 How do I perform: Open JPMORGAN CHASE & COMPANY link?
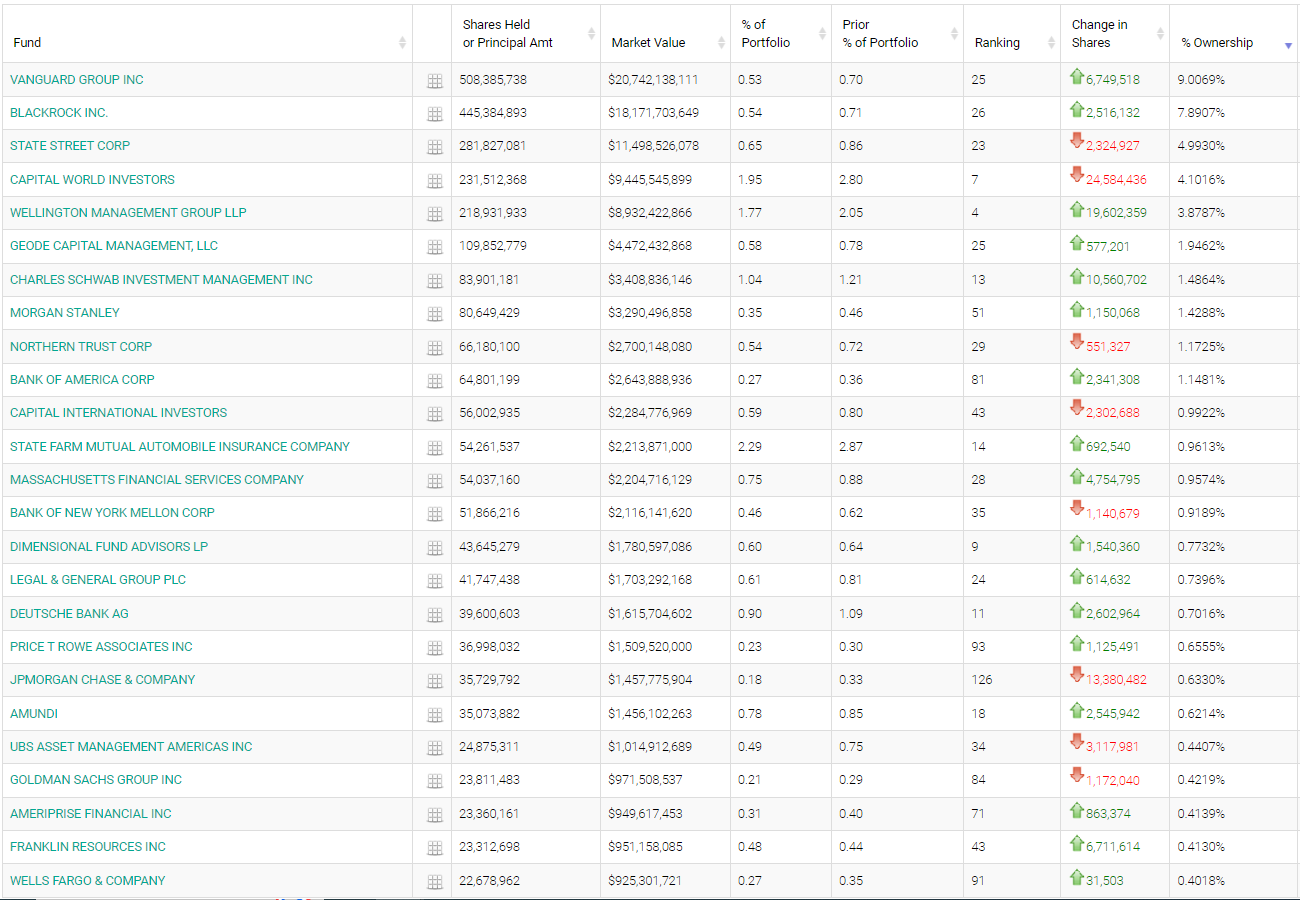[x=103, y=680]
